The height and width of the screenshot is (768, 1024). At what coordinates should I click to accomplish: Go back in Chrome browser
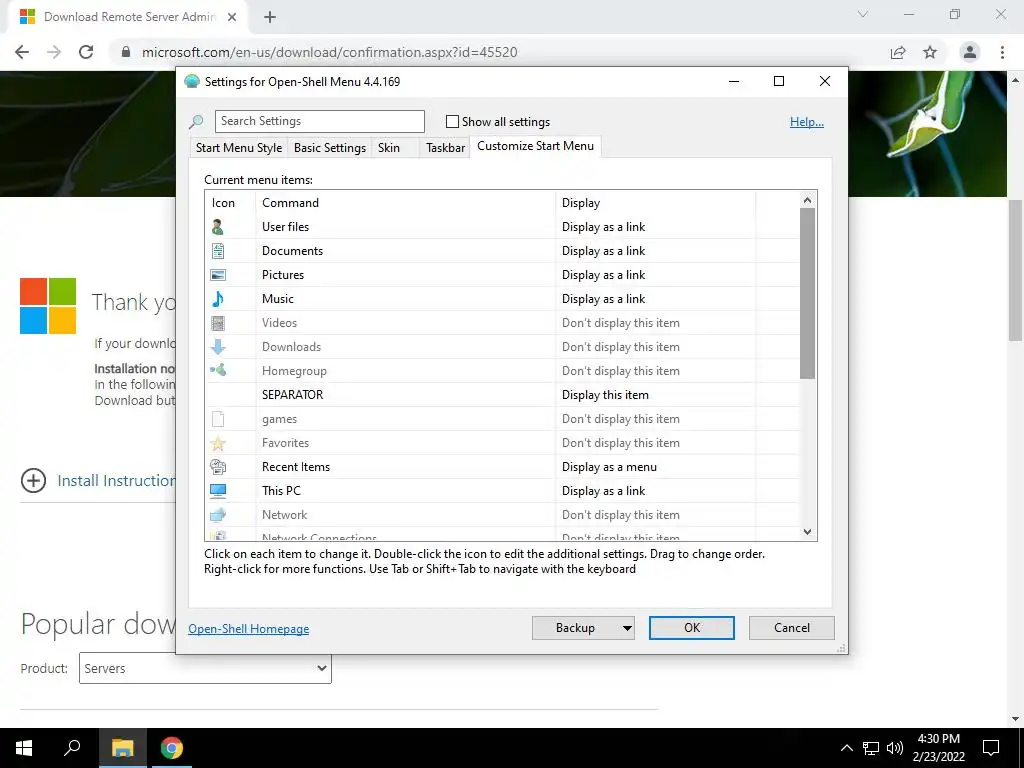(x=22, y=52)
